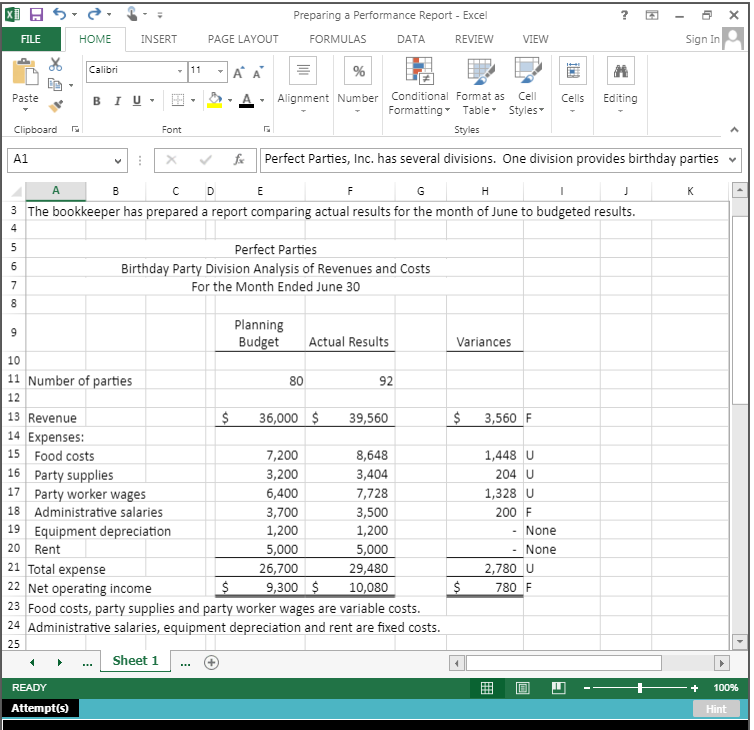The image size is (754, 730).
Task: Open the Number format percent icon
Action: 358,71
